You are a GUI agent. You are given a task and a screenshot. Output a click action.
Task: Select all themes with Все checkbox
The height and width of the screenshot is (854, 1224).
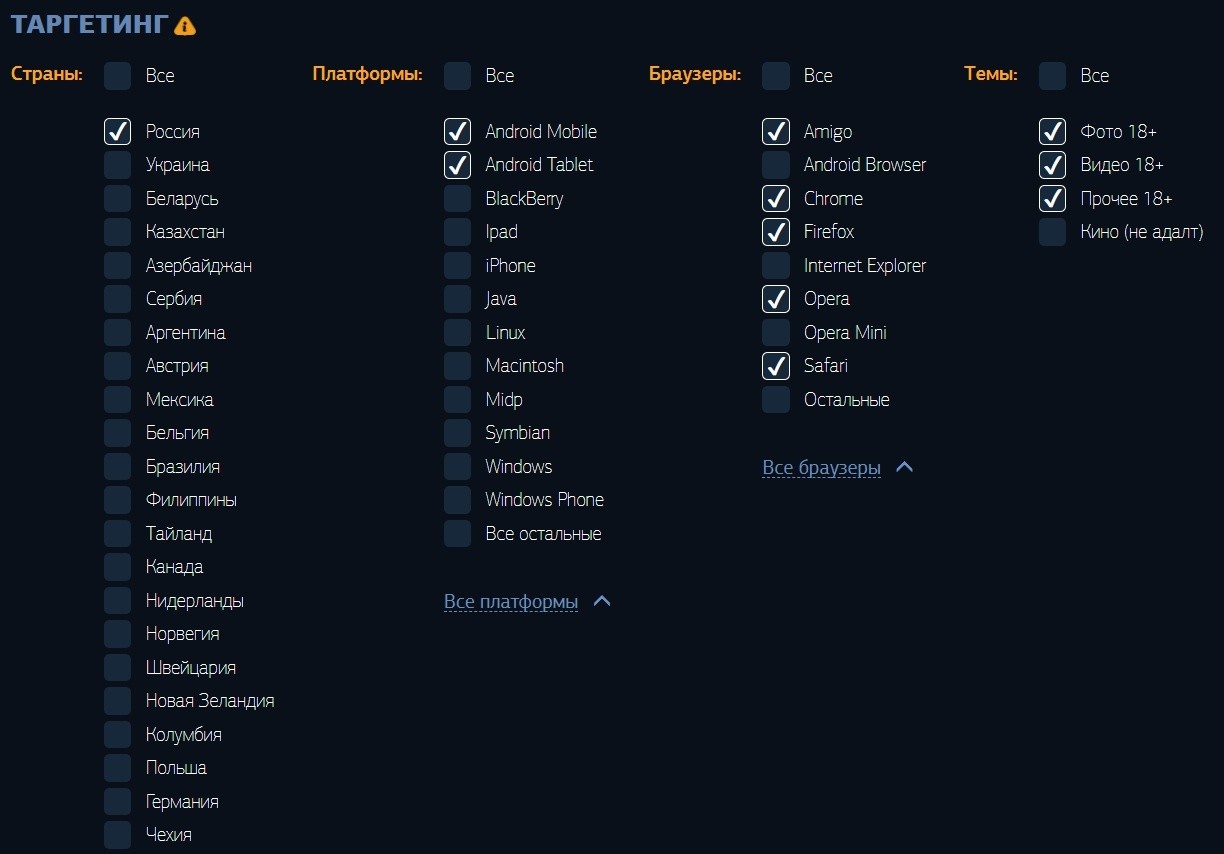coord(1052,76)
